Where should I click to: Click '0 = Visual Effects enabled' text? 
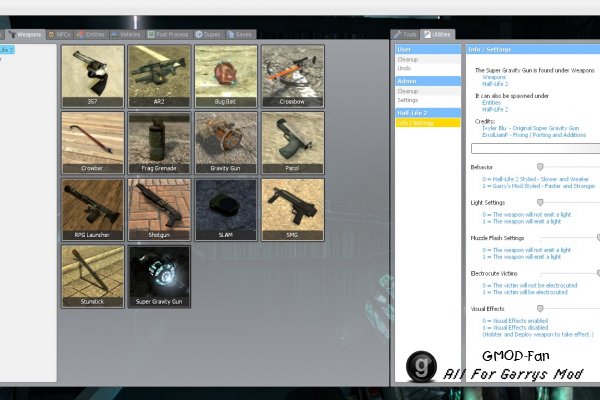coord(515,321)
